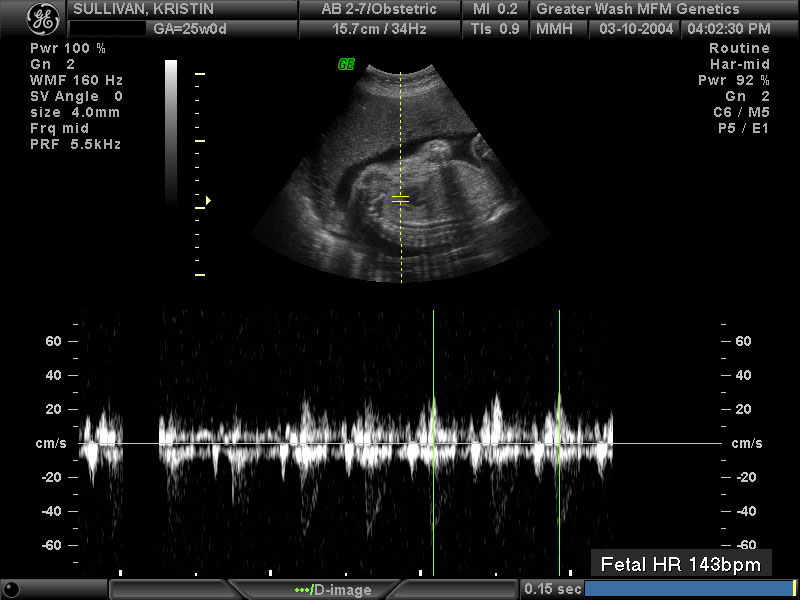Click the blank tab left of D-image
Screen dimensions: 800x600
(167, 589)
